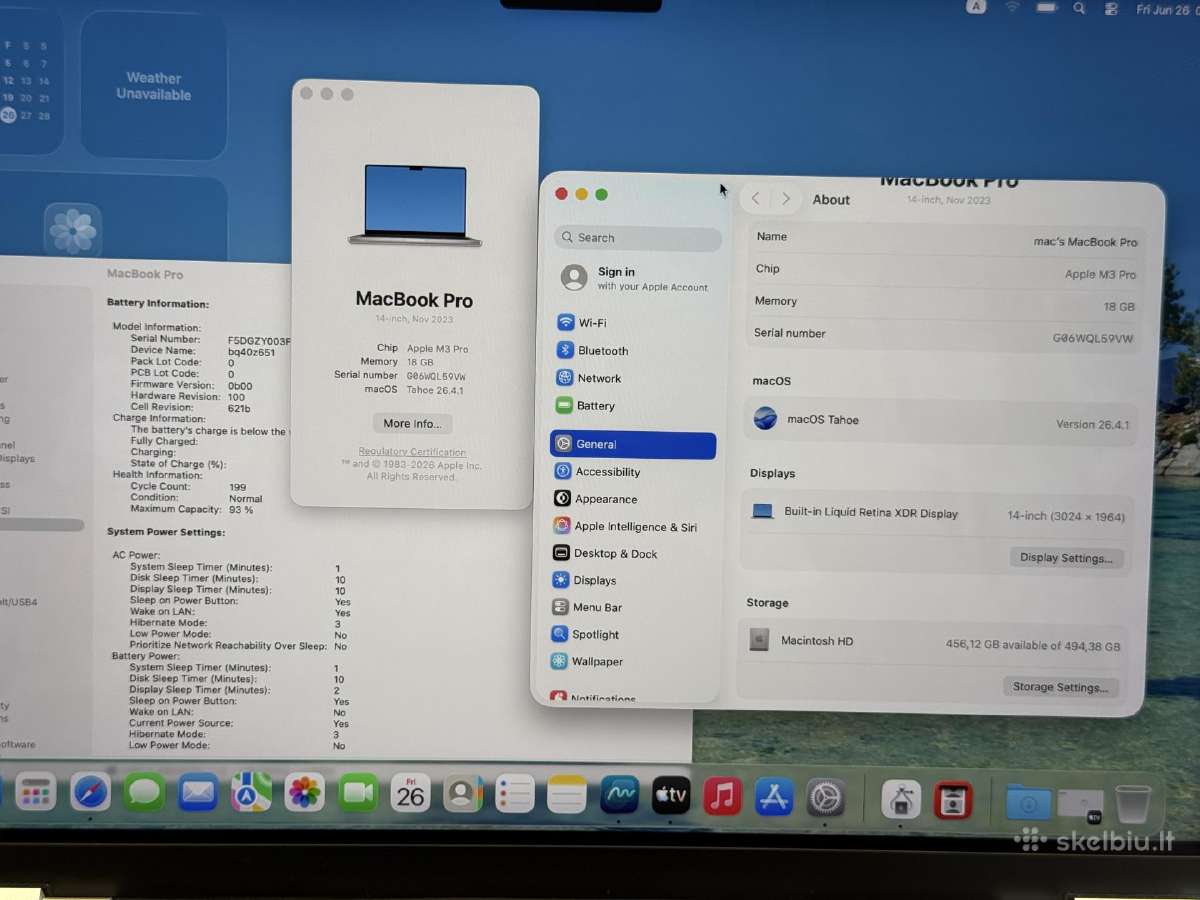Click the Macintosh HD drive icon
The image size is (1200, 900).
point(759,640)
